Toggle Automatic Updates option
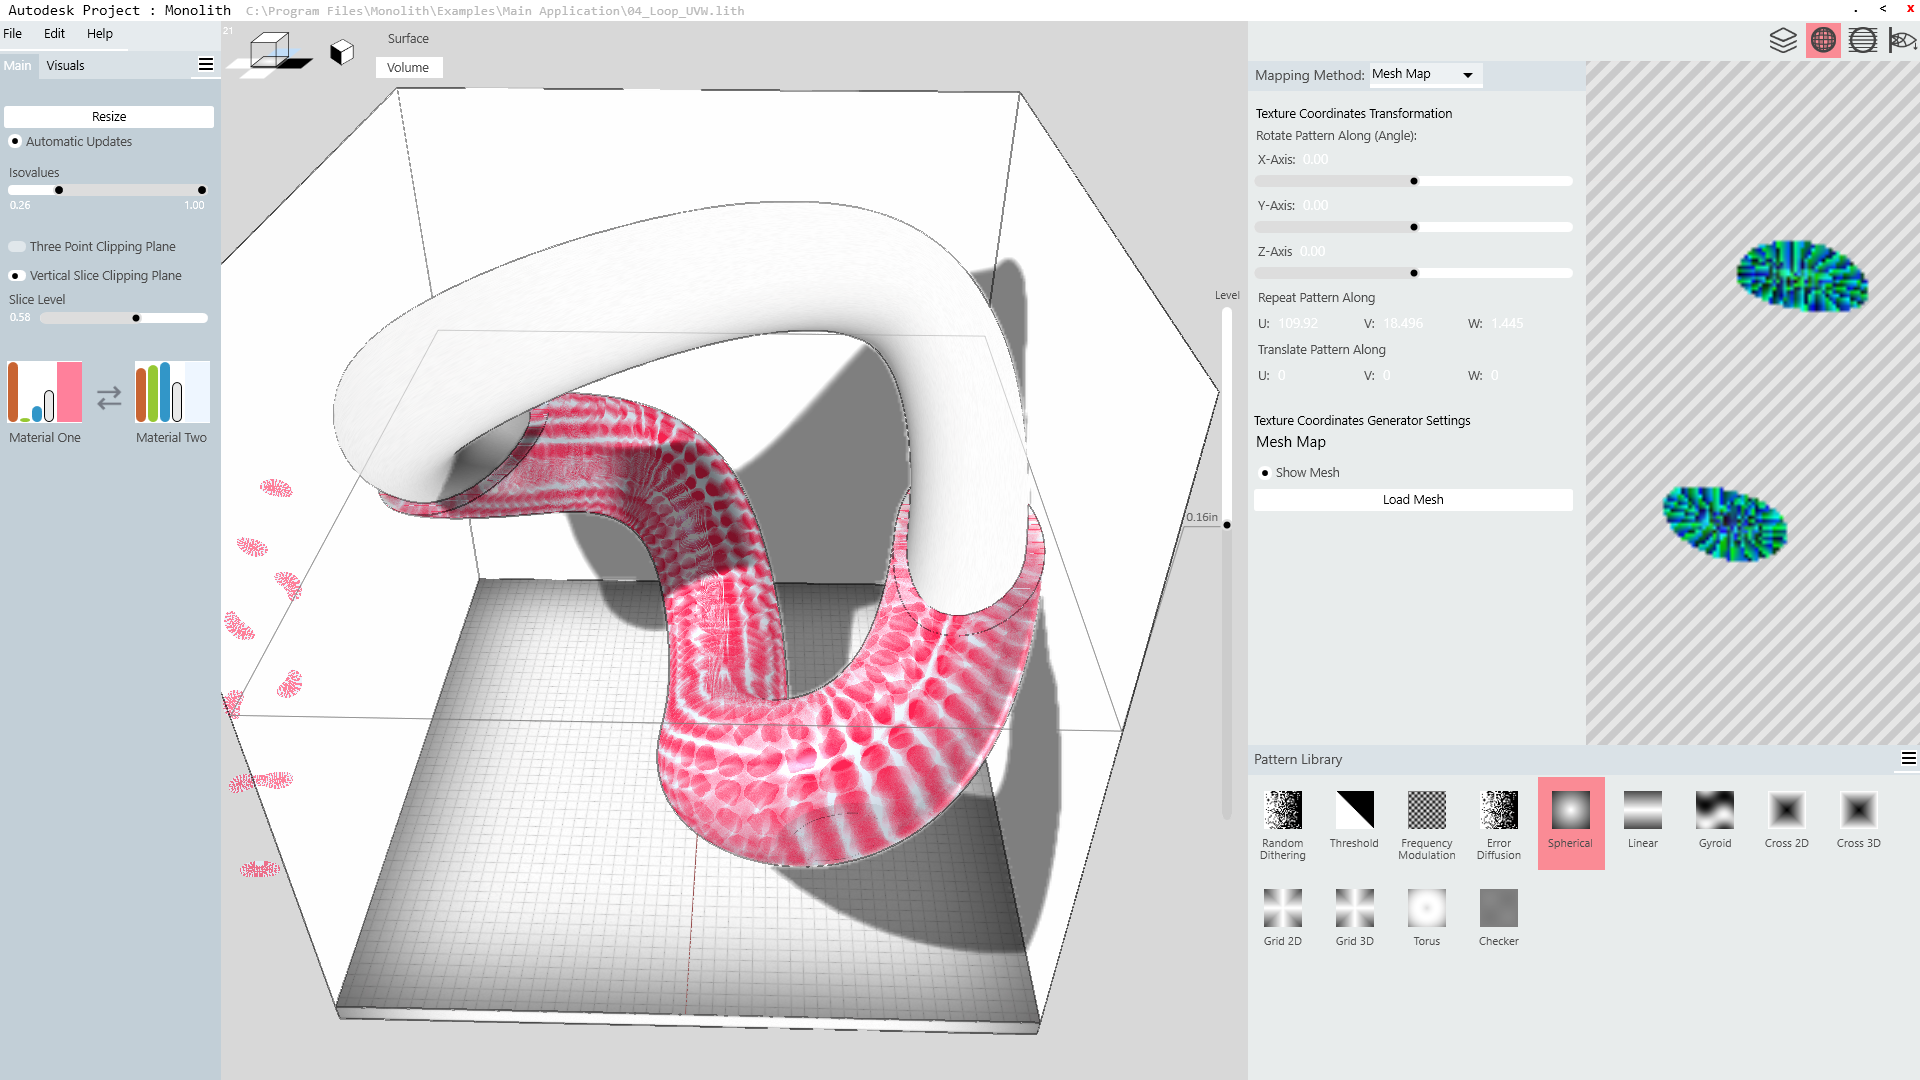Image resolution: width=1920 pixels, height=1080 pixels. click(15, 141)
